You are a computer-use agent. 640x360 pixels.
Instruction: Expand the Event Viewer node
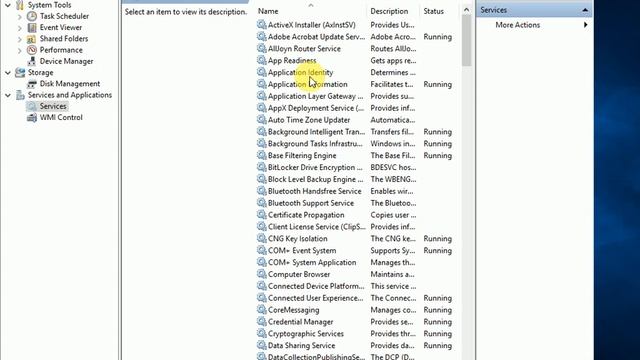pyautogui.click(x=20, y=28)
